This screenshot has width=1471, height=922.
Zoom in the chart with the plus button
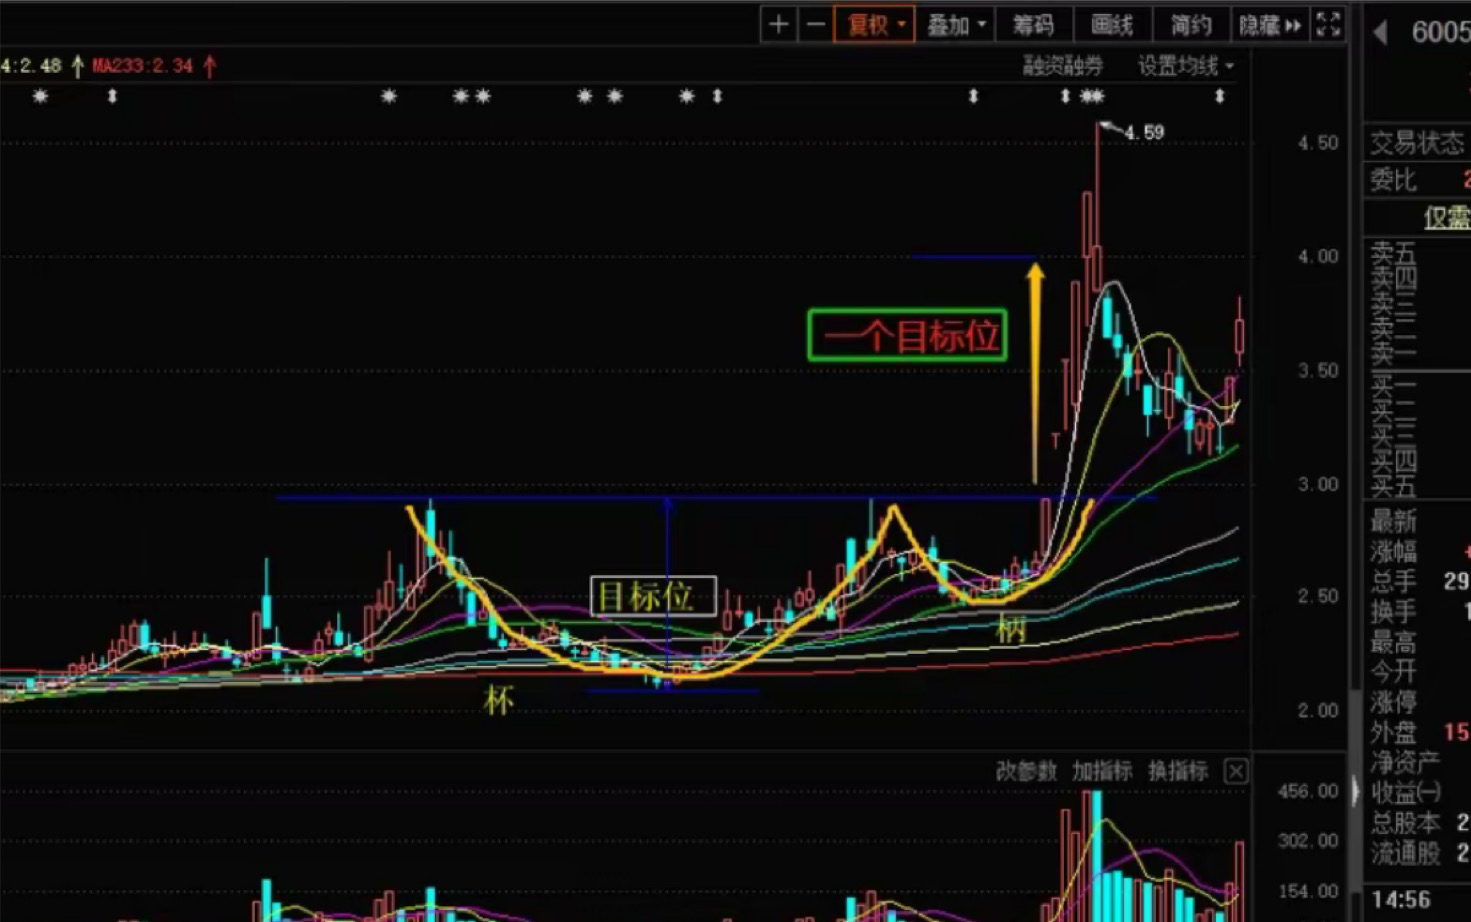pyautogui.click(x=778, y=25)
